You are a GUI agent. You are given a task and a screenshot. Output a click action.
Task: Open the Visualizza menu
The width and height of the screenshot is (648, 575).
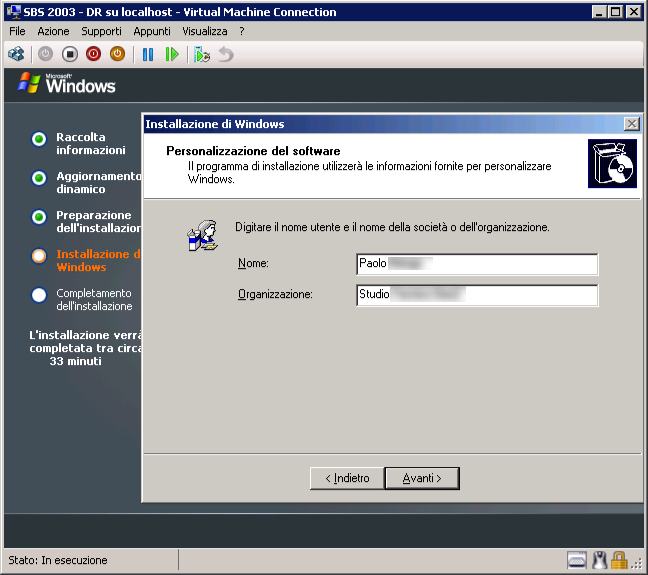[x=205, y=31]
